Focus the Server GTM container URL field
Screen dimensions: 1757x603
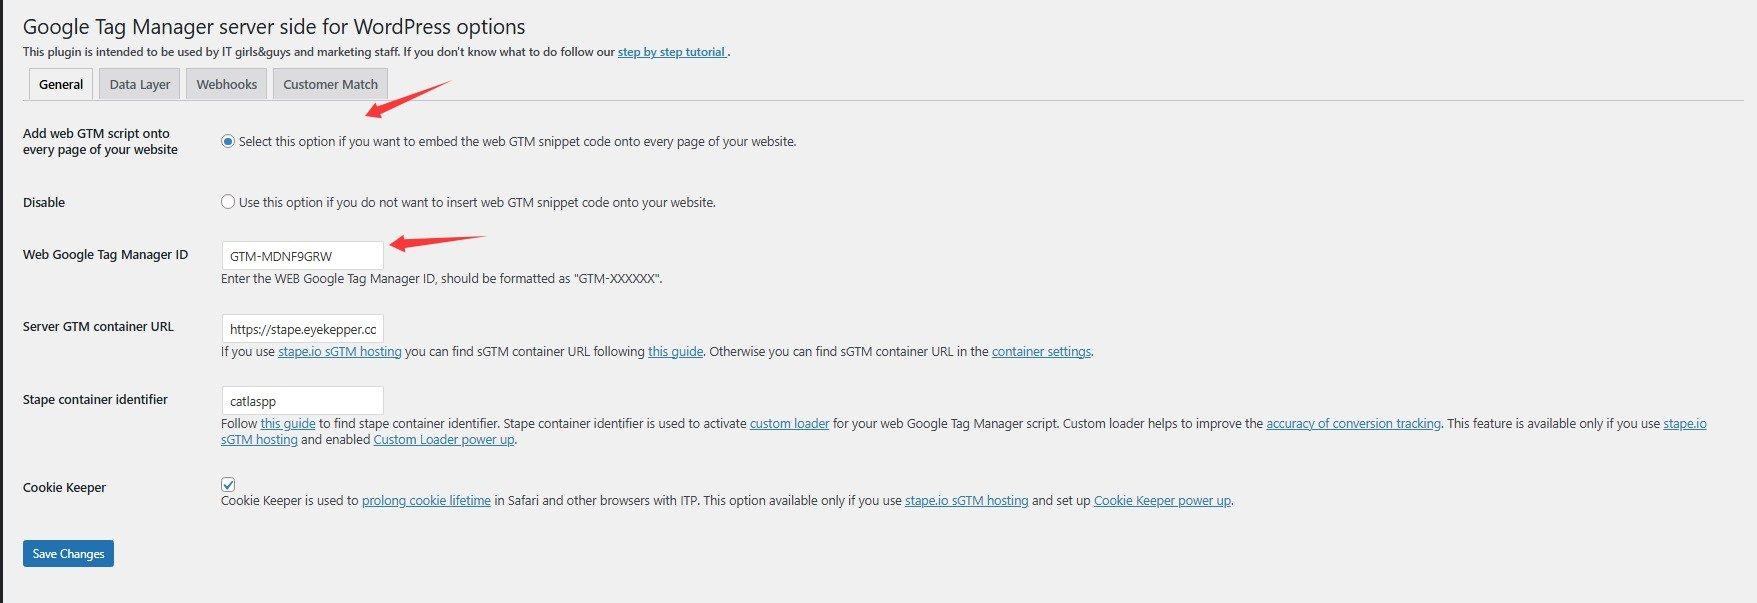point(302,329)
